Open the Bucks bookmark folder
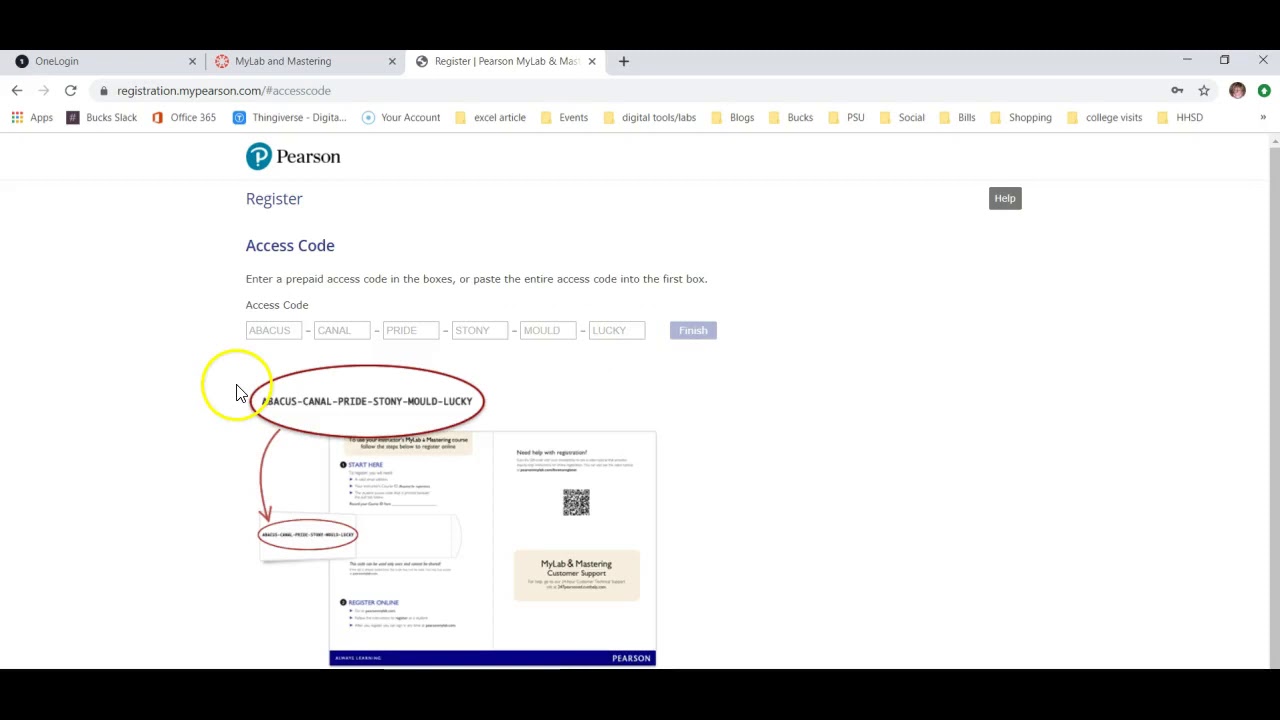The width and height of the screenshot is (1280, 720). pos(791,118)
